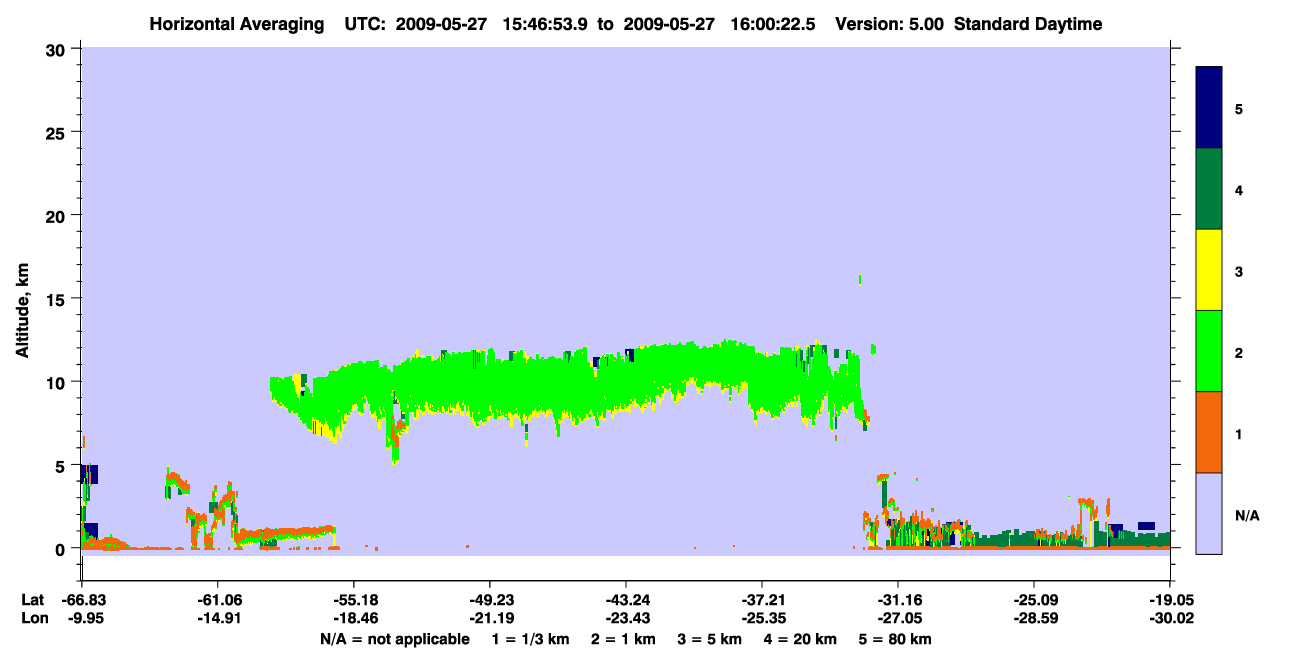Click the colorbar label 'N/A'
The height and width of the screenshot is (667, 1300).
point(1246,515)
